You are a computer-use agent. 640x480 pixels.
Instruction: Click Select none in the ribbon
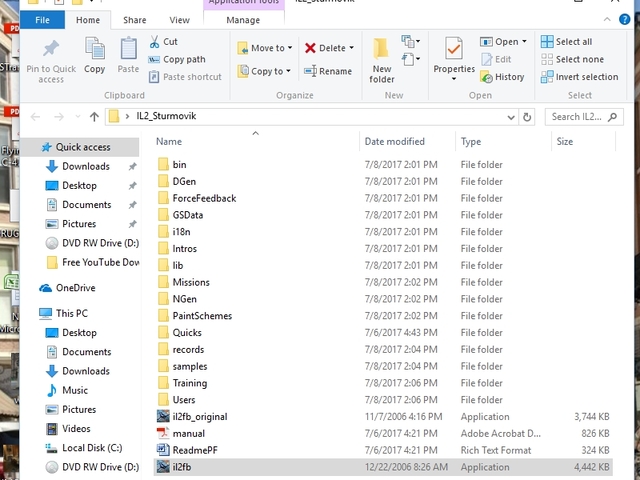572,59
